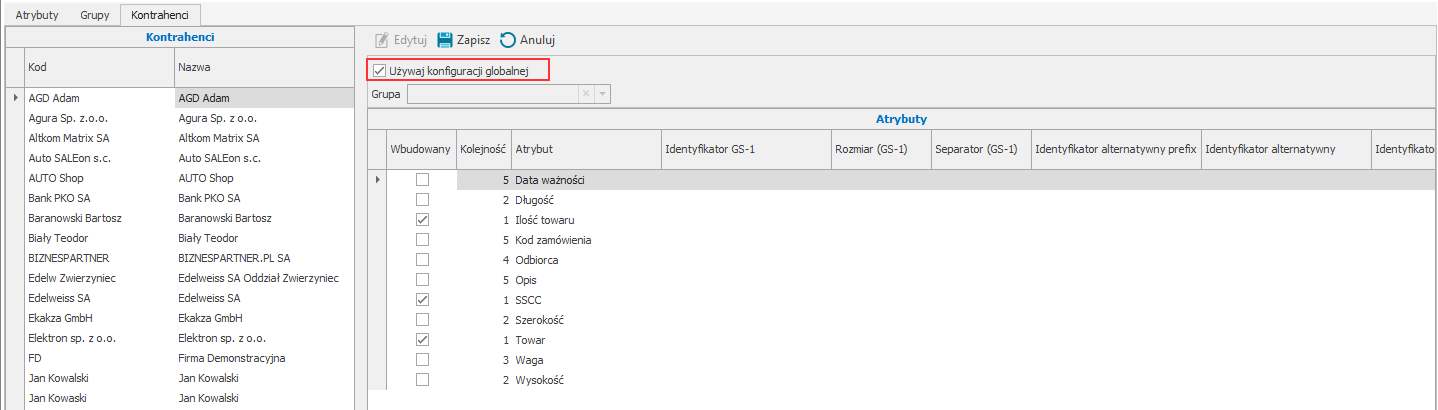The image size is (1438, 410).
Task: Click the Zapisz save disk icon
Action: tap(445, 40)
